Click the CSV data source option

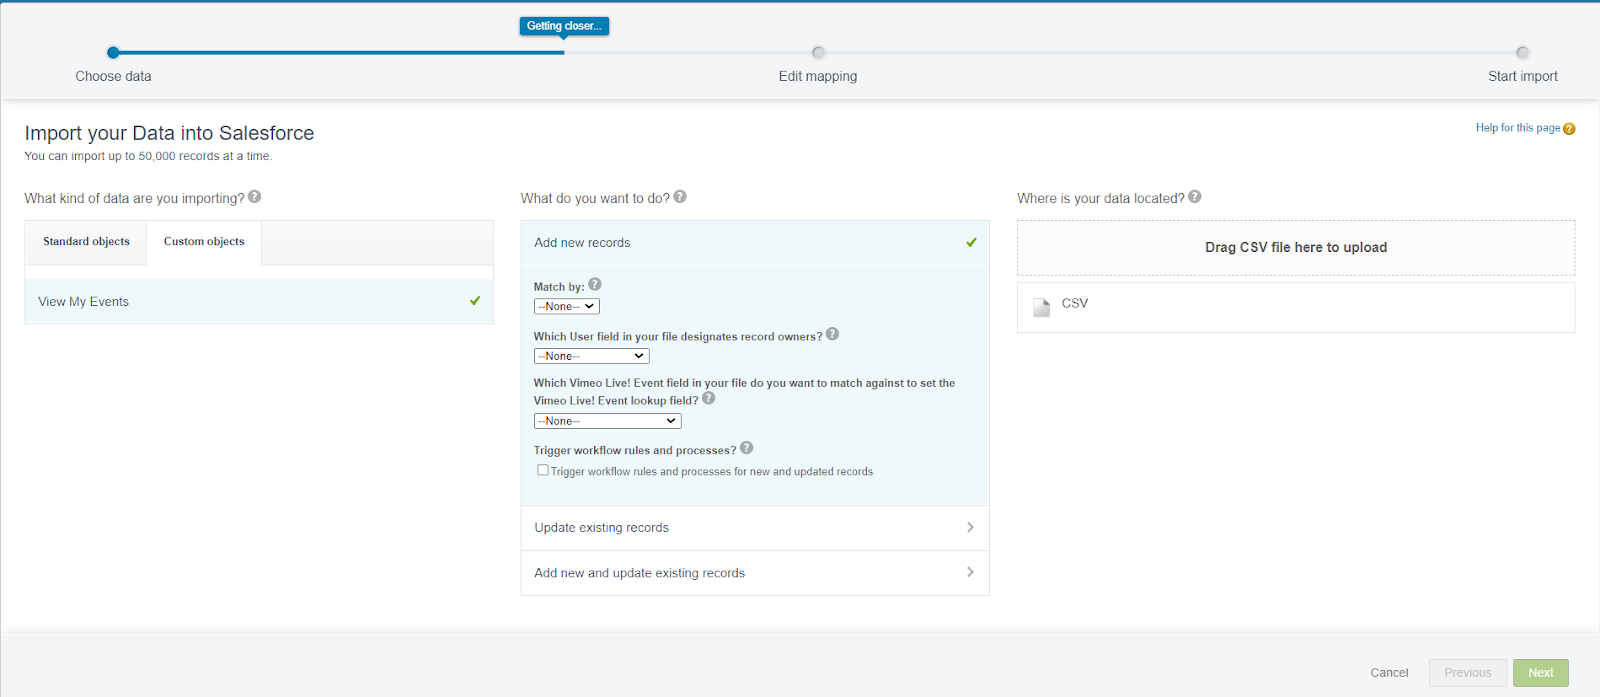pyautogui.click(x=1296, y=307)
